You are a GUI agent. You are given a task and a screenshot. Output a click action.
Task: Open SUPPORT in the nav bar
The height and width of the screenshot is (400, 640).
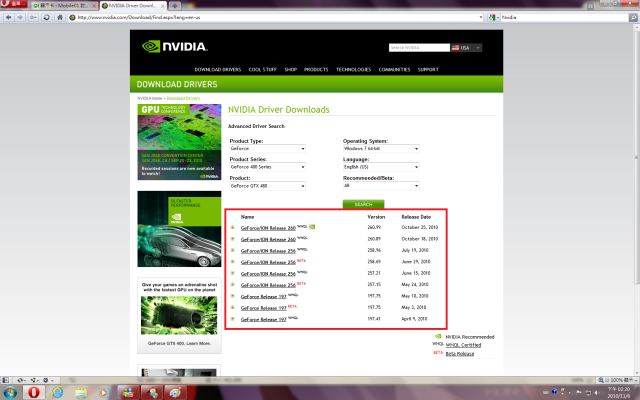[428, 70]
